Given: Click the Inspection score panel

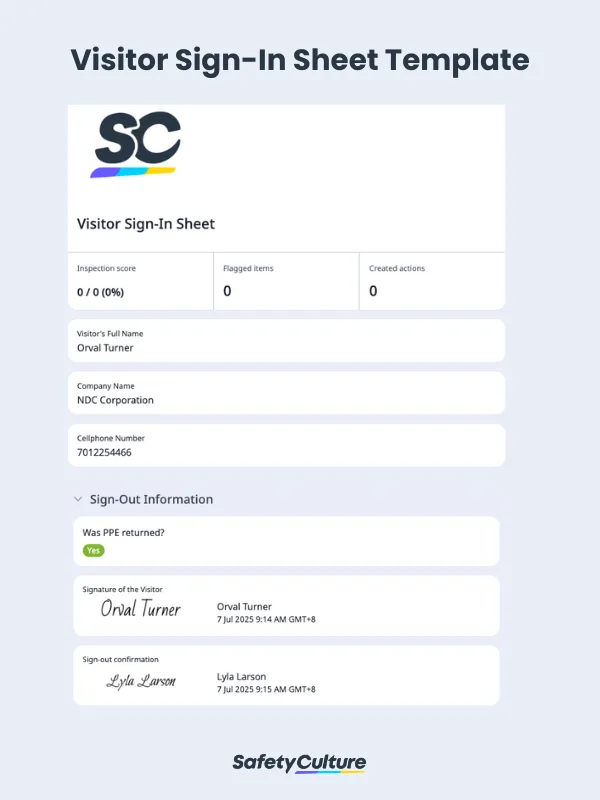Looking at the screenshot, I should pos(140,281).
